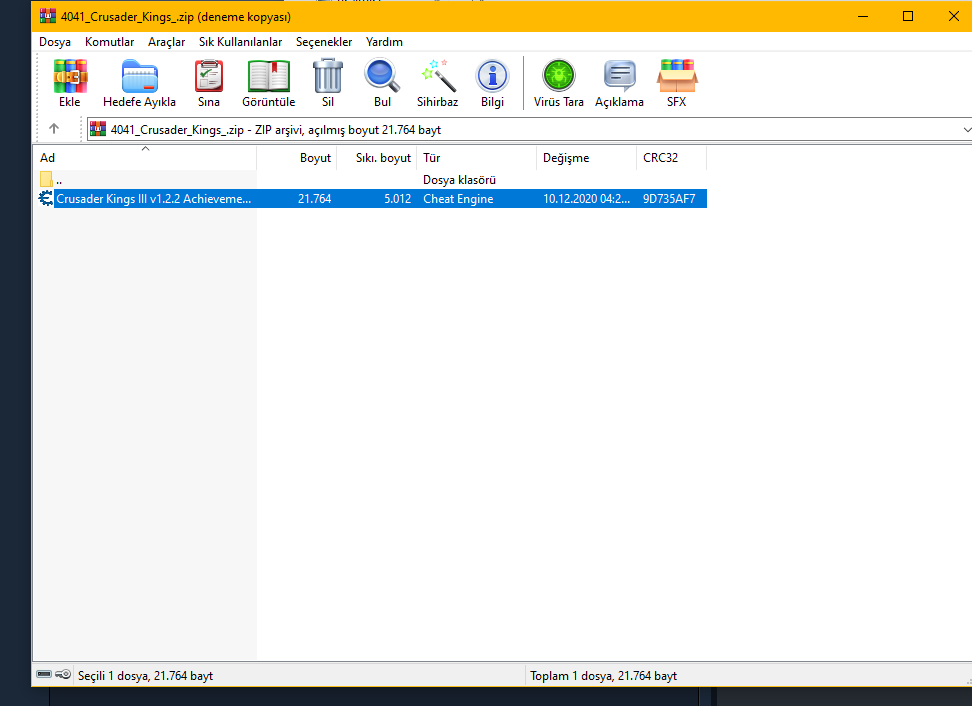Close the WinRAR window
The image size is (972, 706).
click(x=953, y=16)
